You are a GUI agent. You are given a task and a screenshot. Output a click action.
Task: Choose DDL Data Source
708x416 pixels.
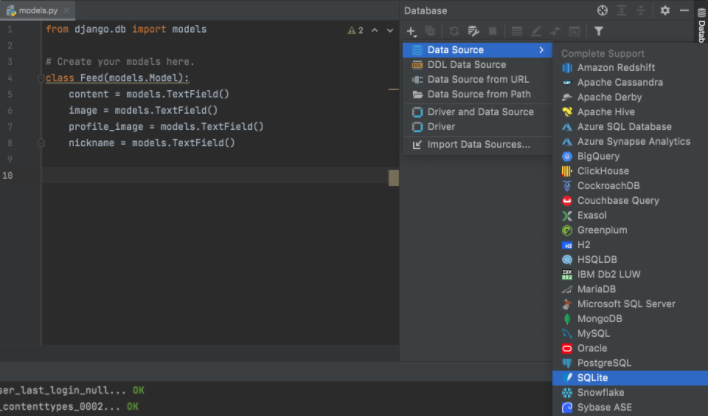coord(477,65)
